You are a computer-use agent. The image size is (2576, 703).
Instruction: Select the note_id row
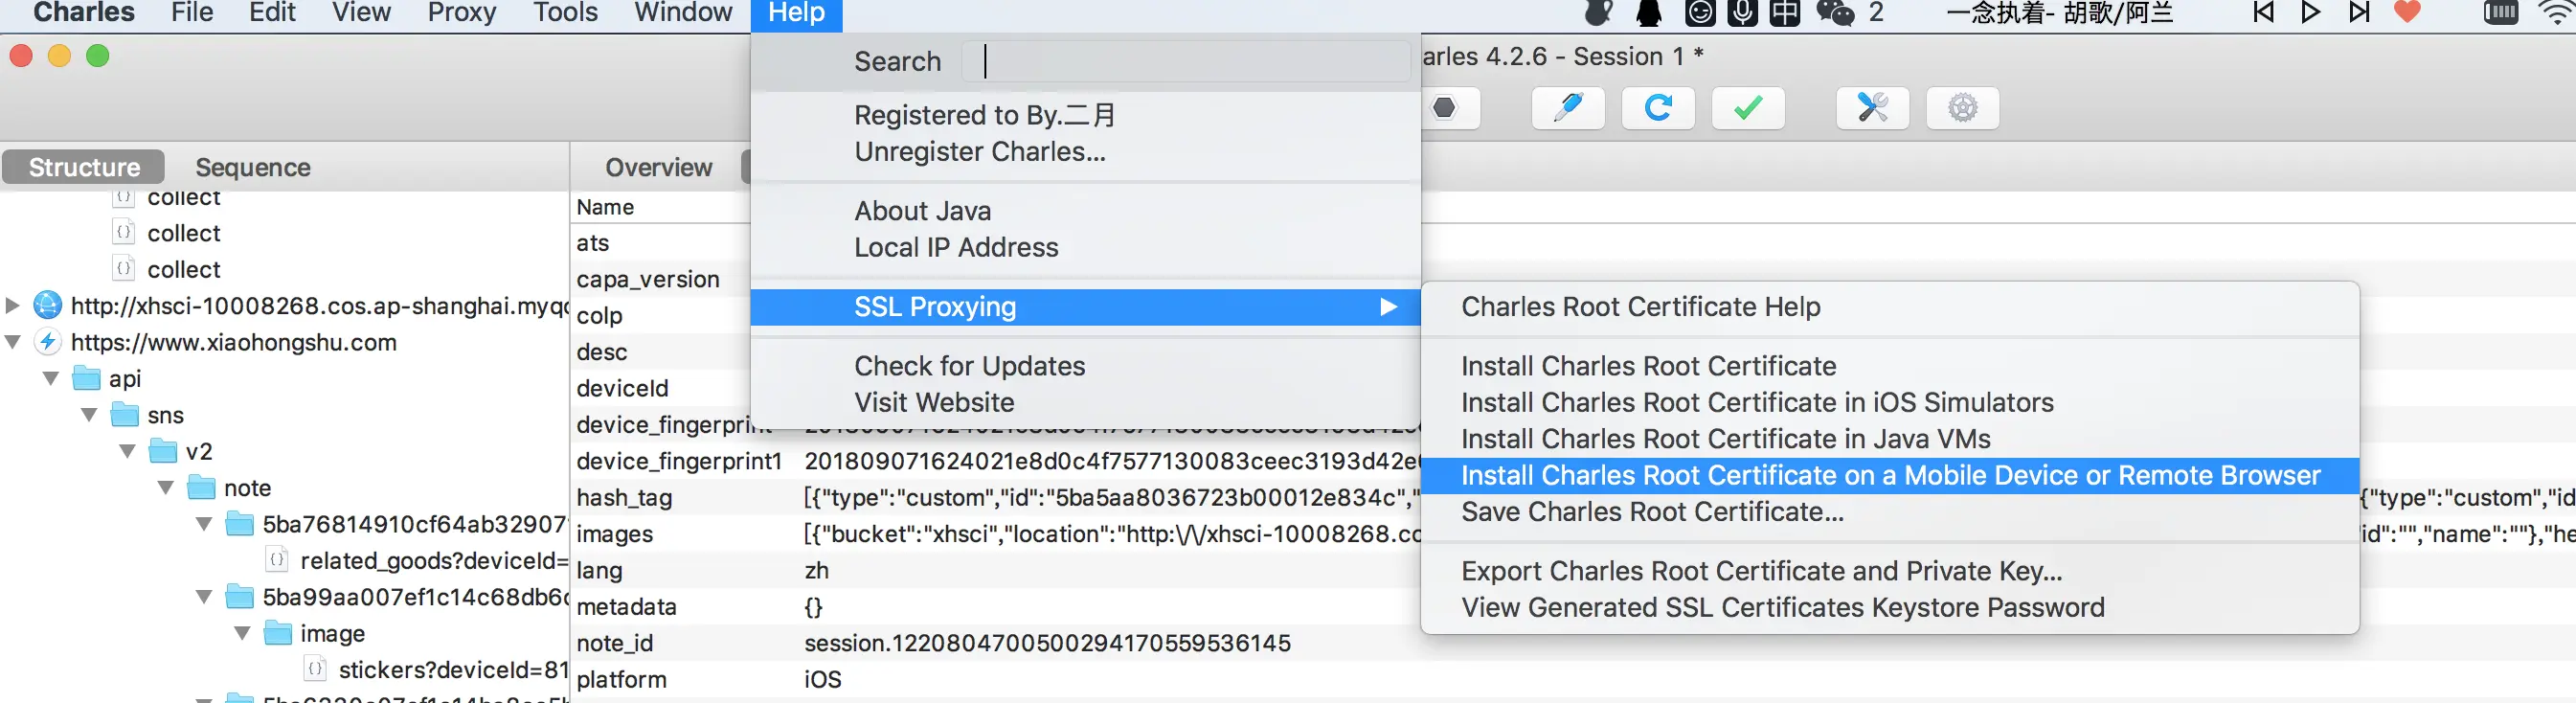[x=1573, y=643]
